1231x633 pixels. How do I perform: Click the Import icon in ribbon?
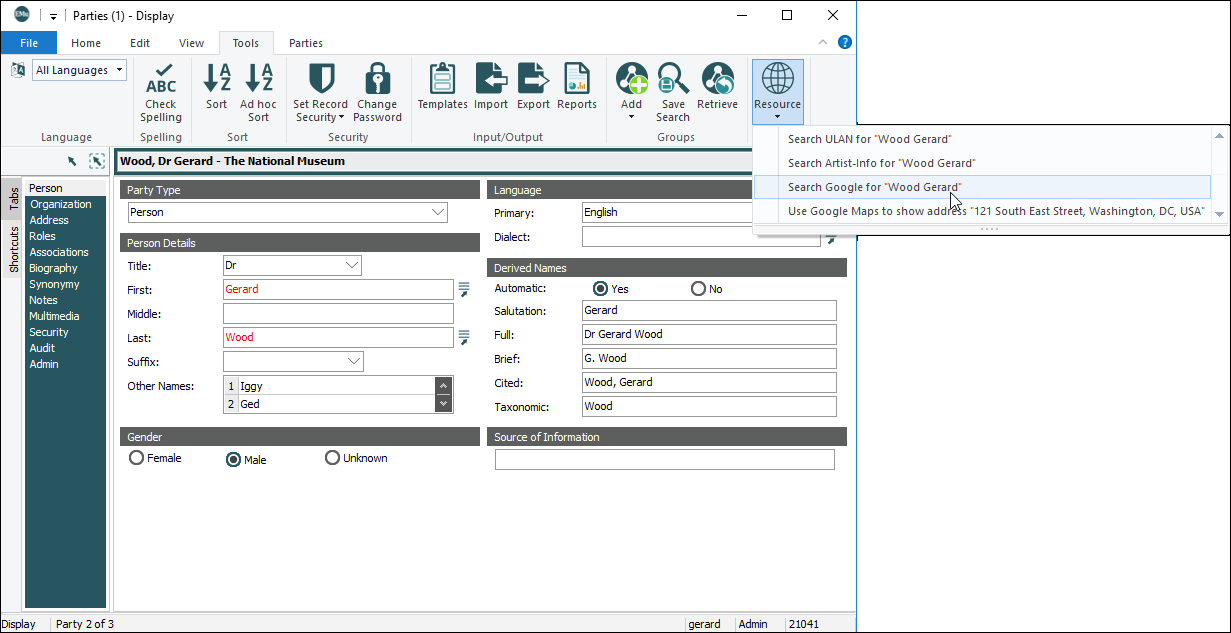491,80
